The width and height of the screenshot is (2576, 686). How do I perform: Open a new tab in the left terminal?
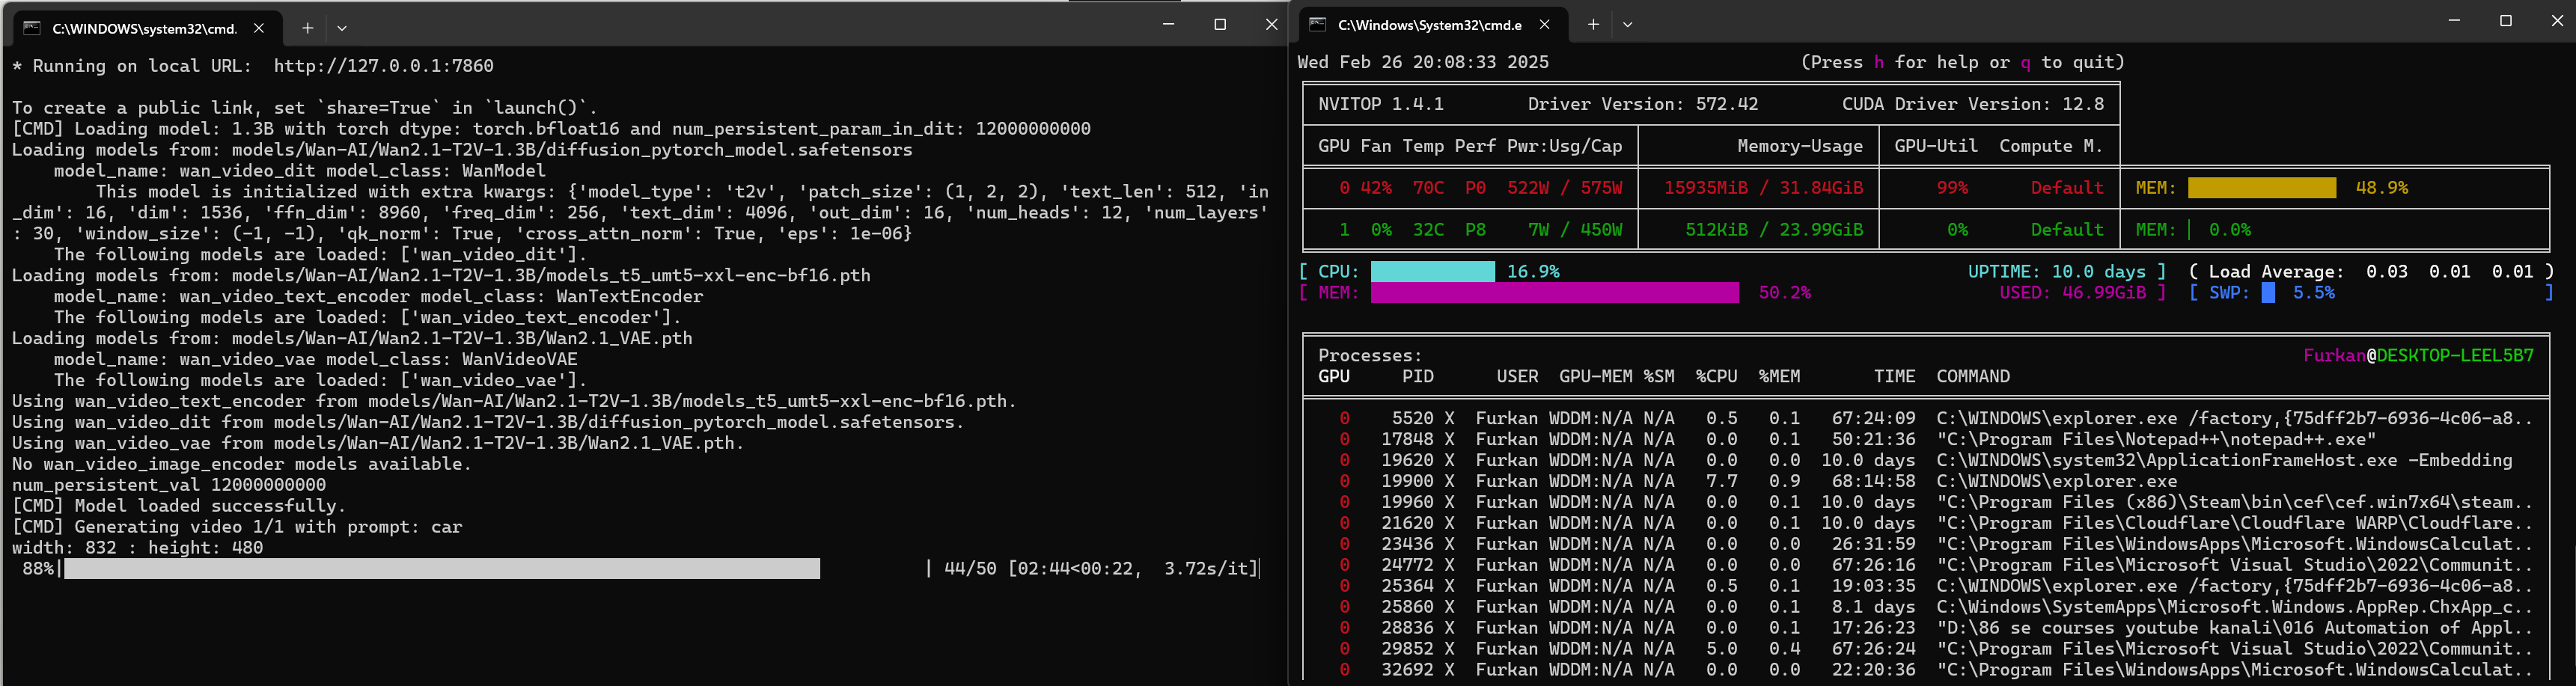coord(307,28)
